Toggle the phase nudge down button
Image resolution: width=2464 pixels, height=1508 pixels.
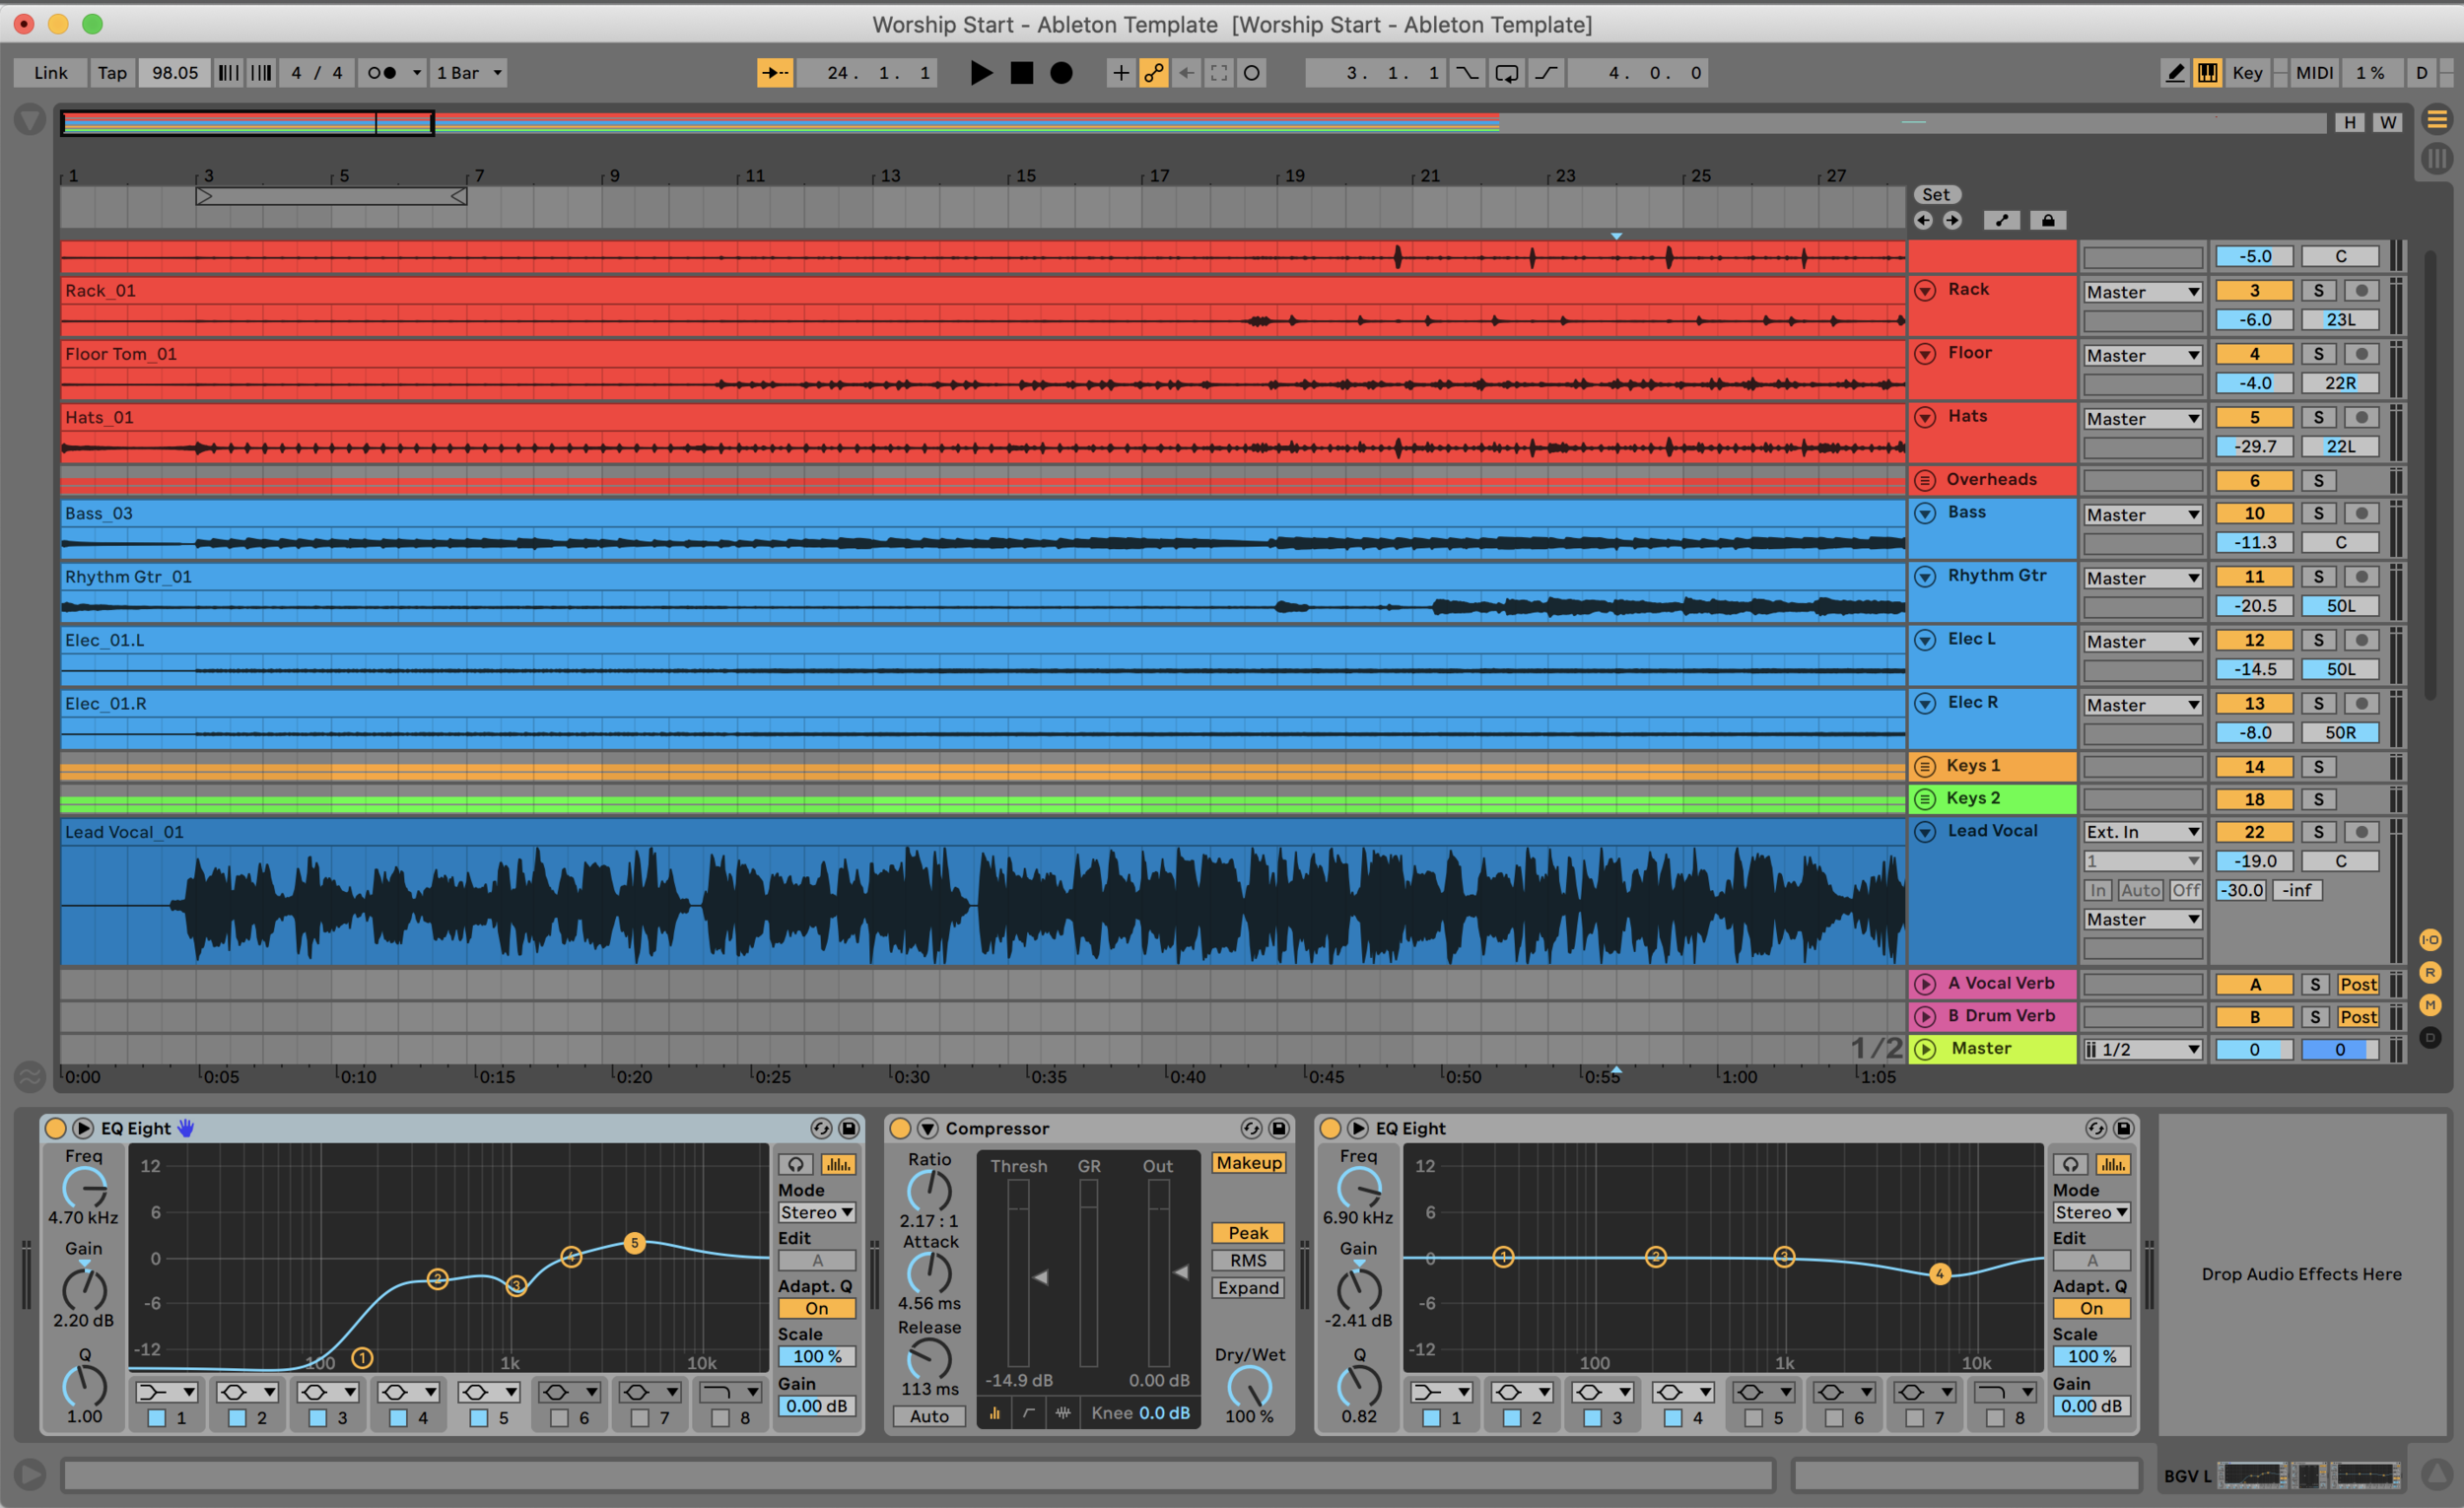tap(228, 73)
